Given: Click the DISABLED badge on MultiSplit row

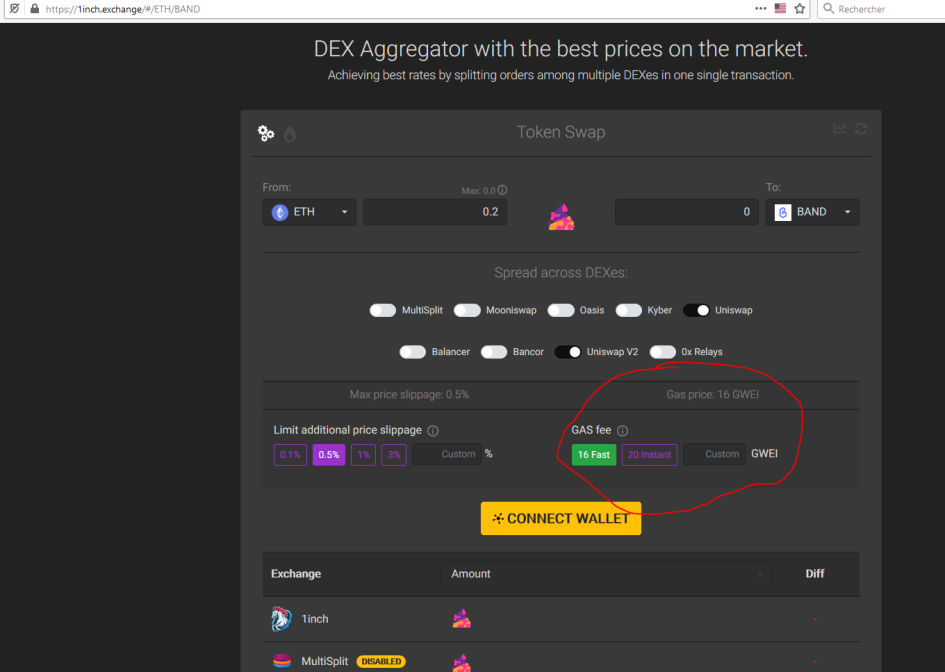Looking at the screenshot, I should [381, 661].
